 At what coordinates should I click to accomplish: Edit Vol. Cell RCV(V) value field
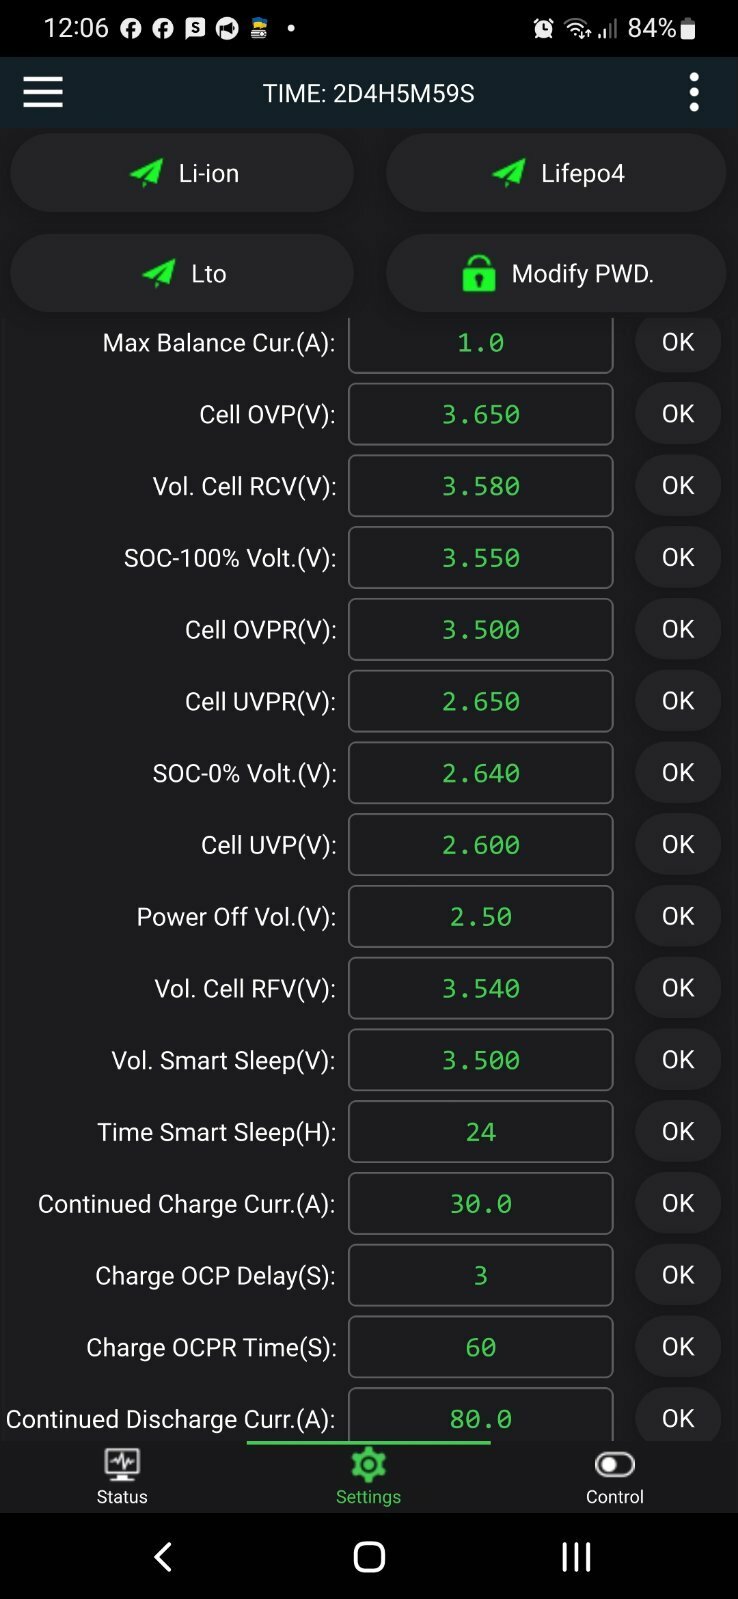(x=480, y=486)
